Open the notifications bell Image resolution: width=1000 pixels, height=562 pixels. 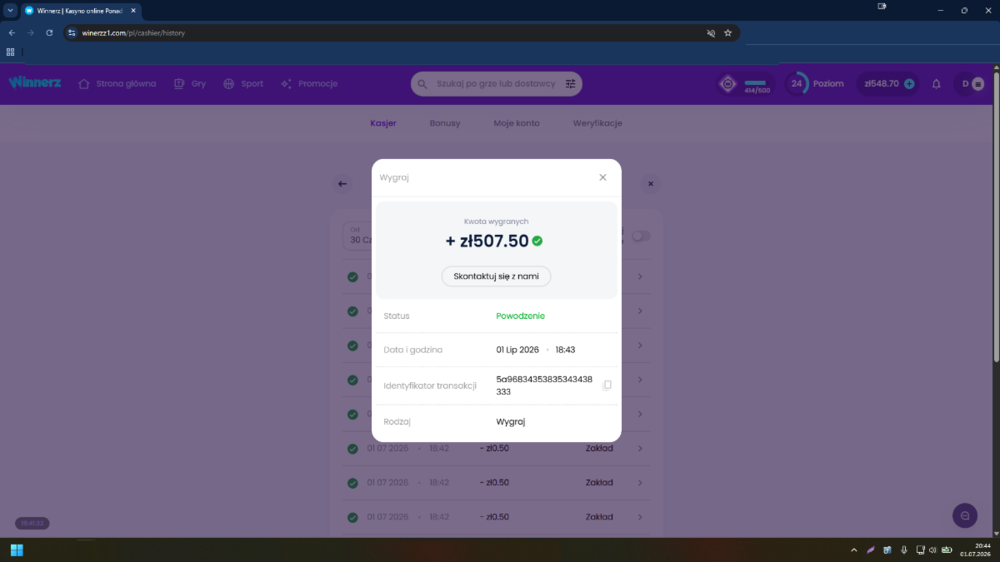[936, 84]
